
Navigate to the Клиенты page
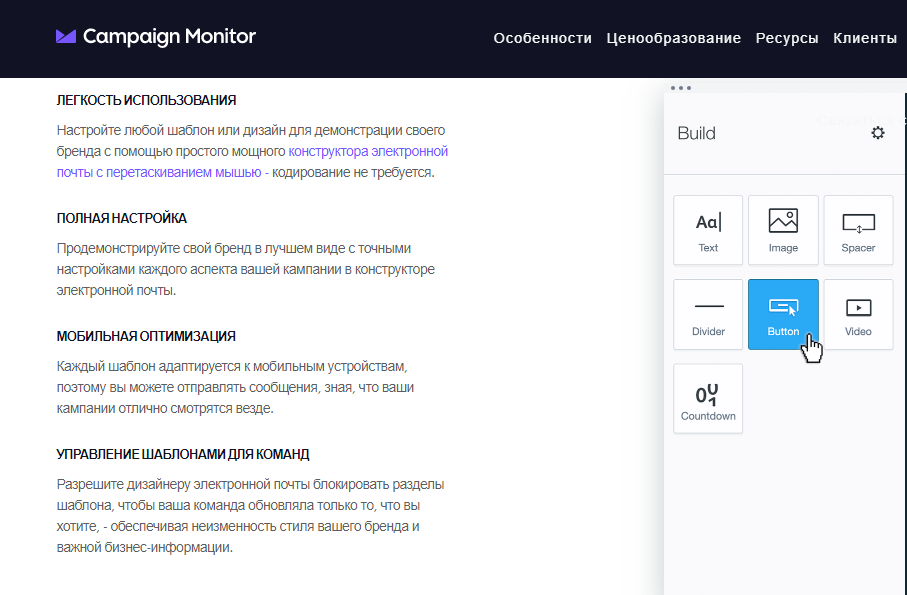(x=865, y=38)
